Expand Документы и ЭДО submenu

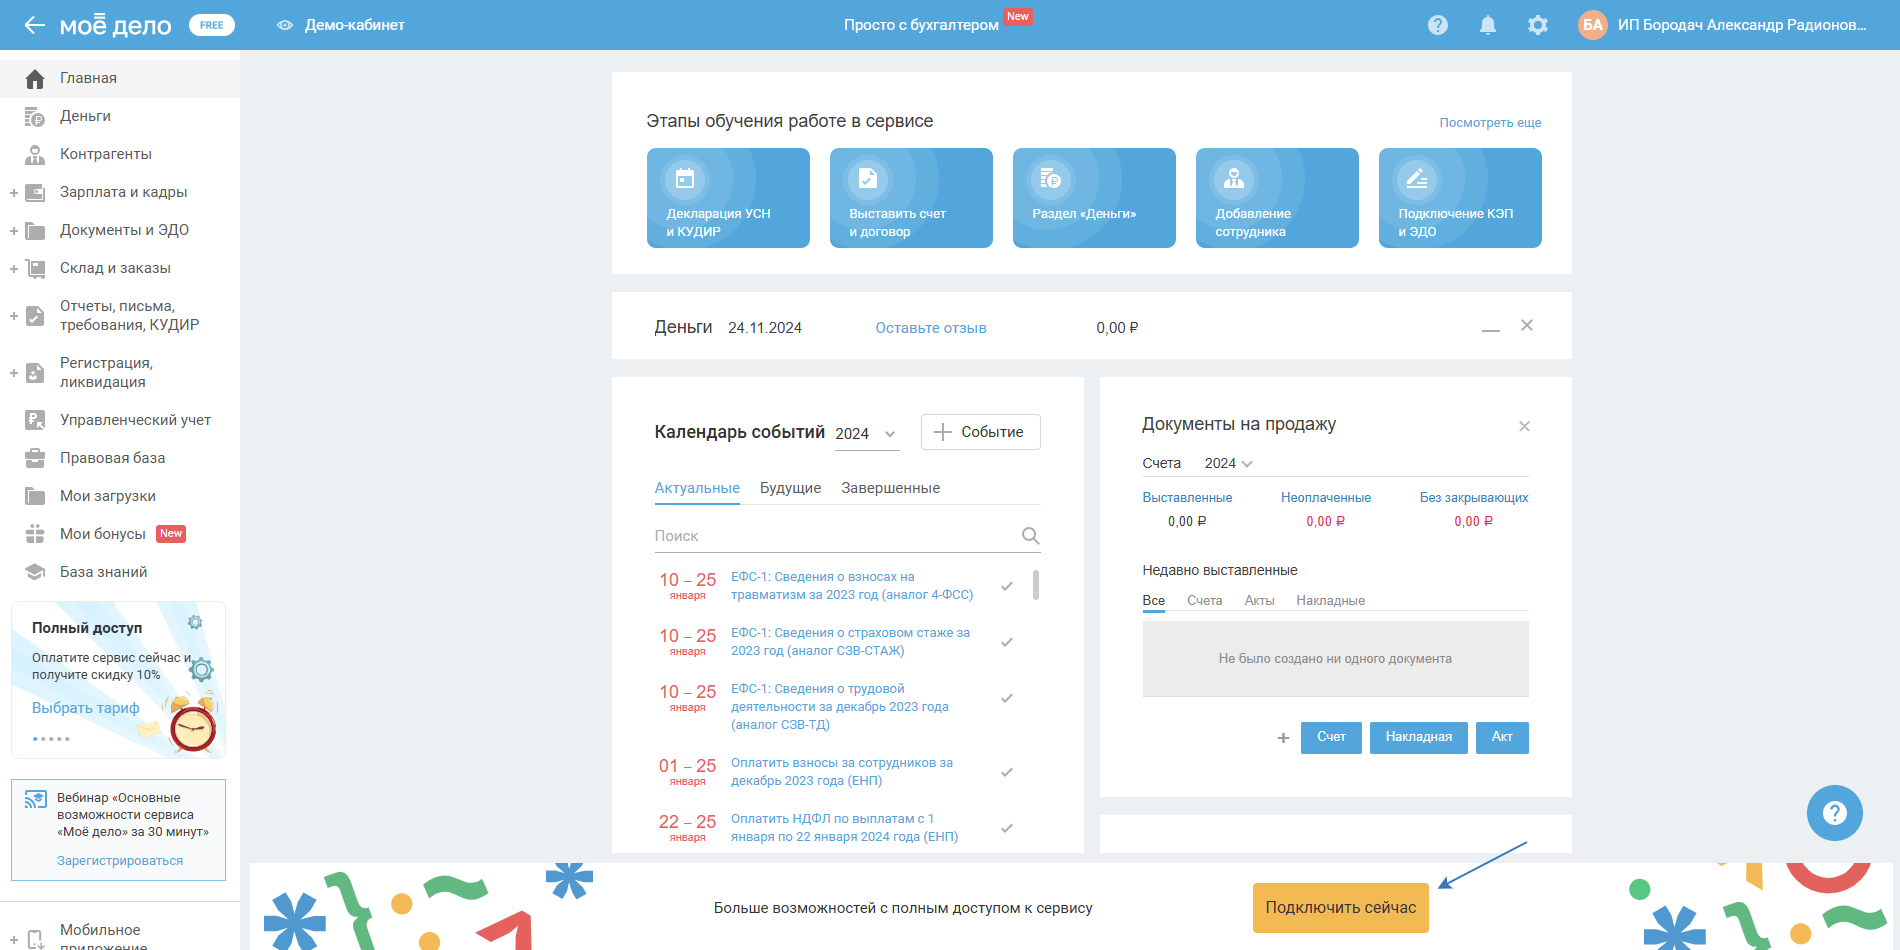(14, 231)
